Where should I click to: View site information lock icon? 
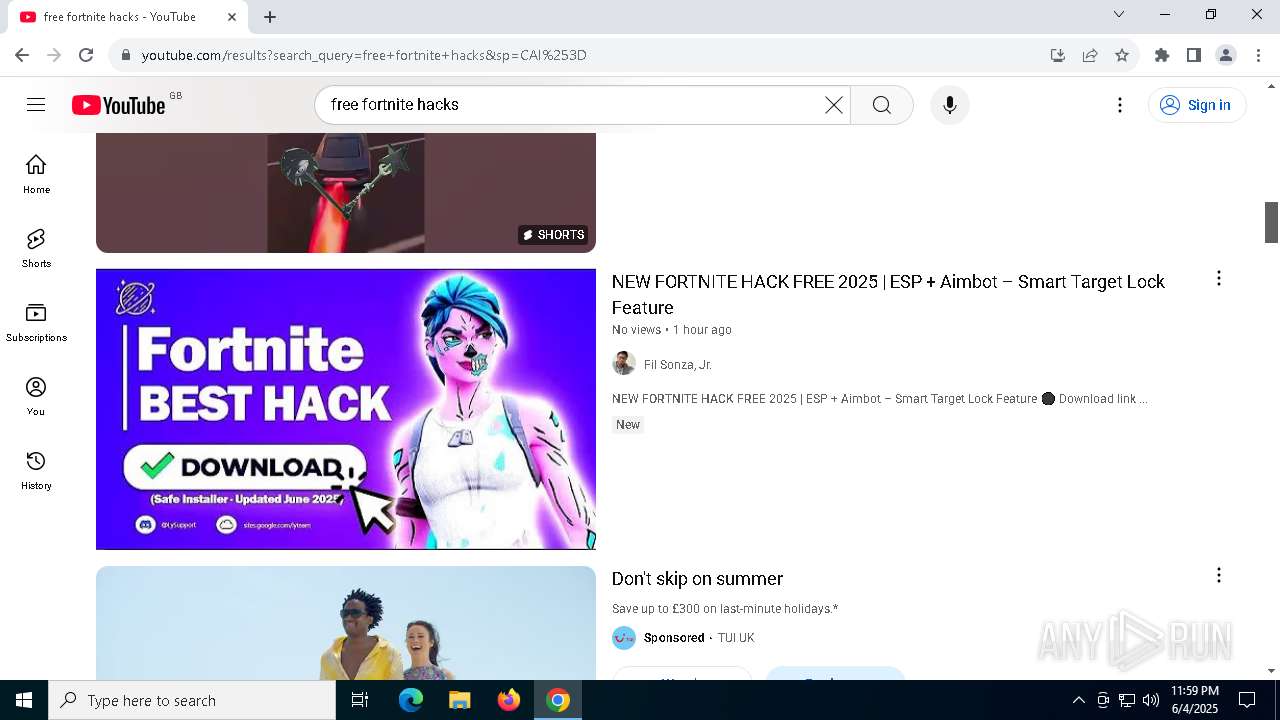(126, 55)
